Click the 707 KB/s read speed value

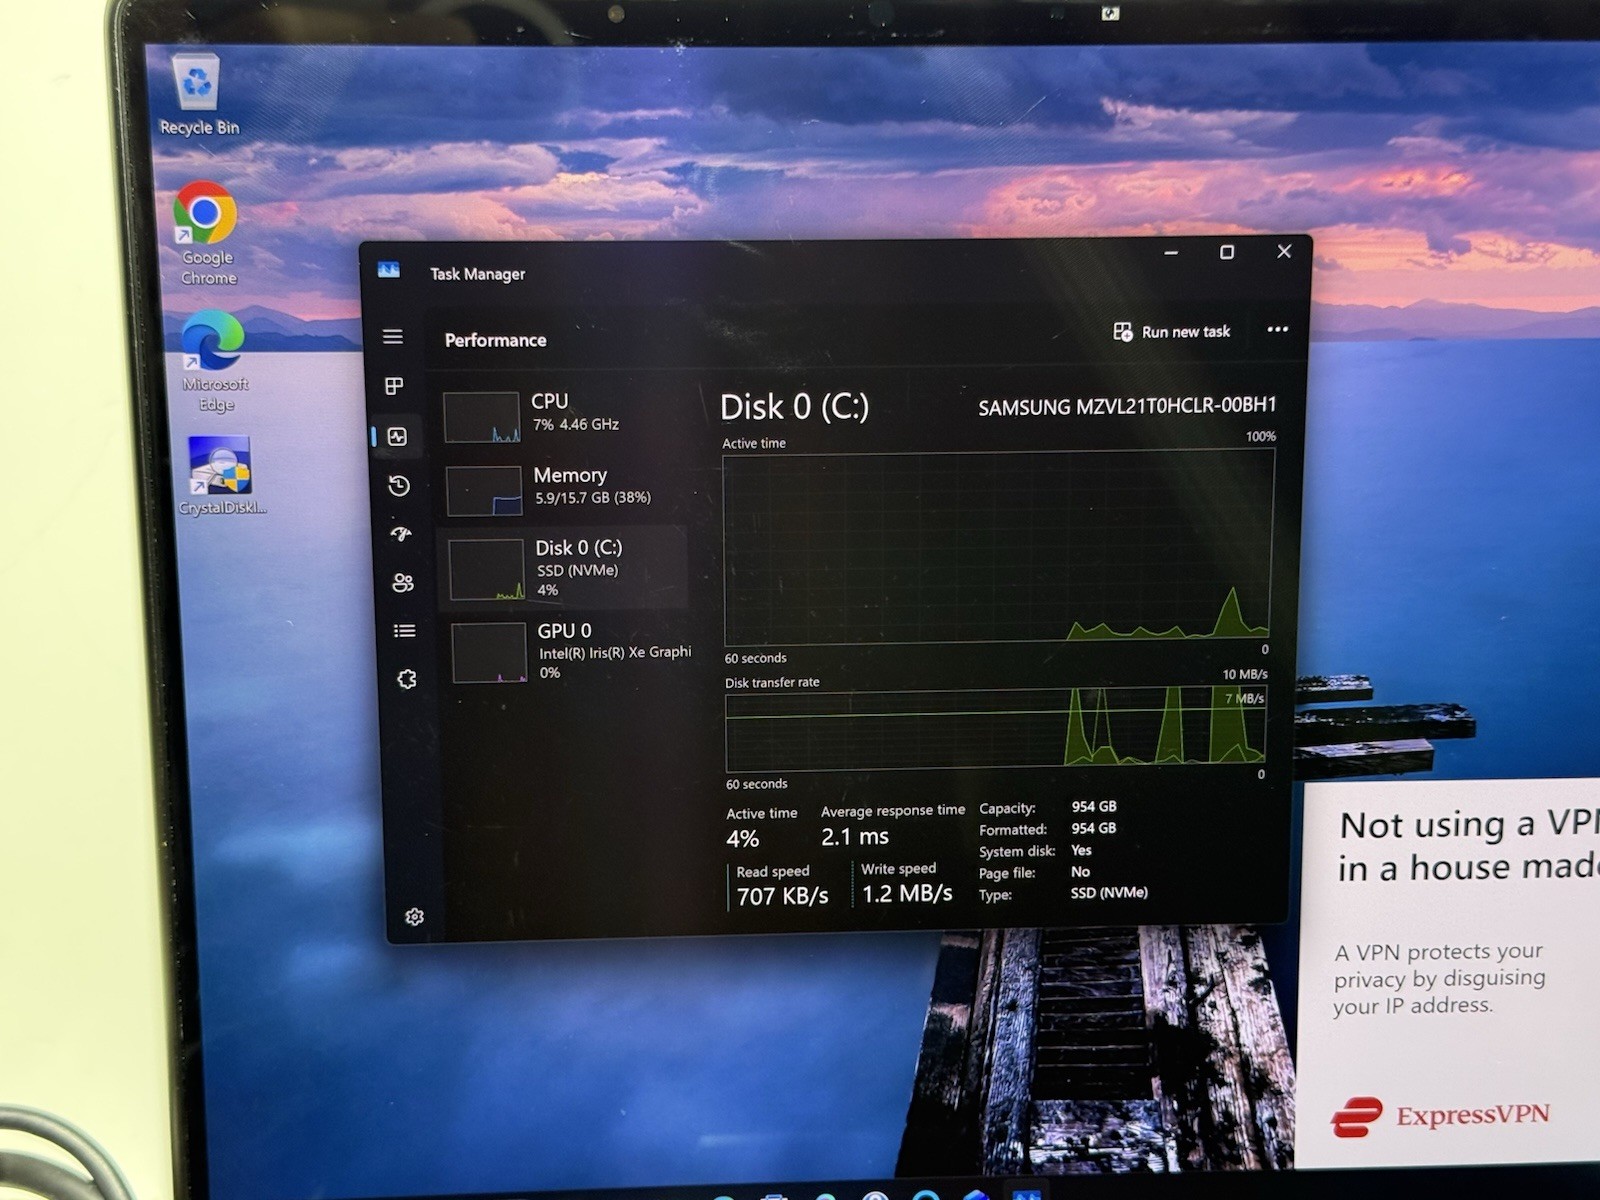pyautogui.click(x=782, y=896)
